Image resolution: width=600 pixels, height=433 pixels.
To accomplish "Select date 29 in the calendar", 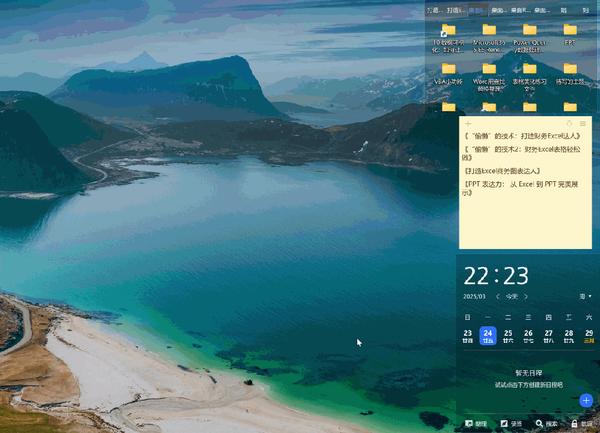I will [x=589, y=336].
